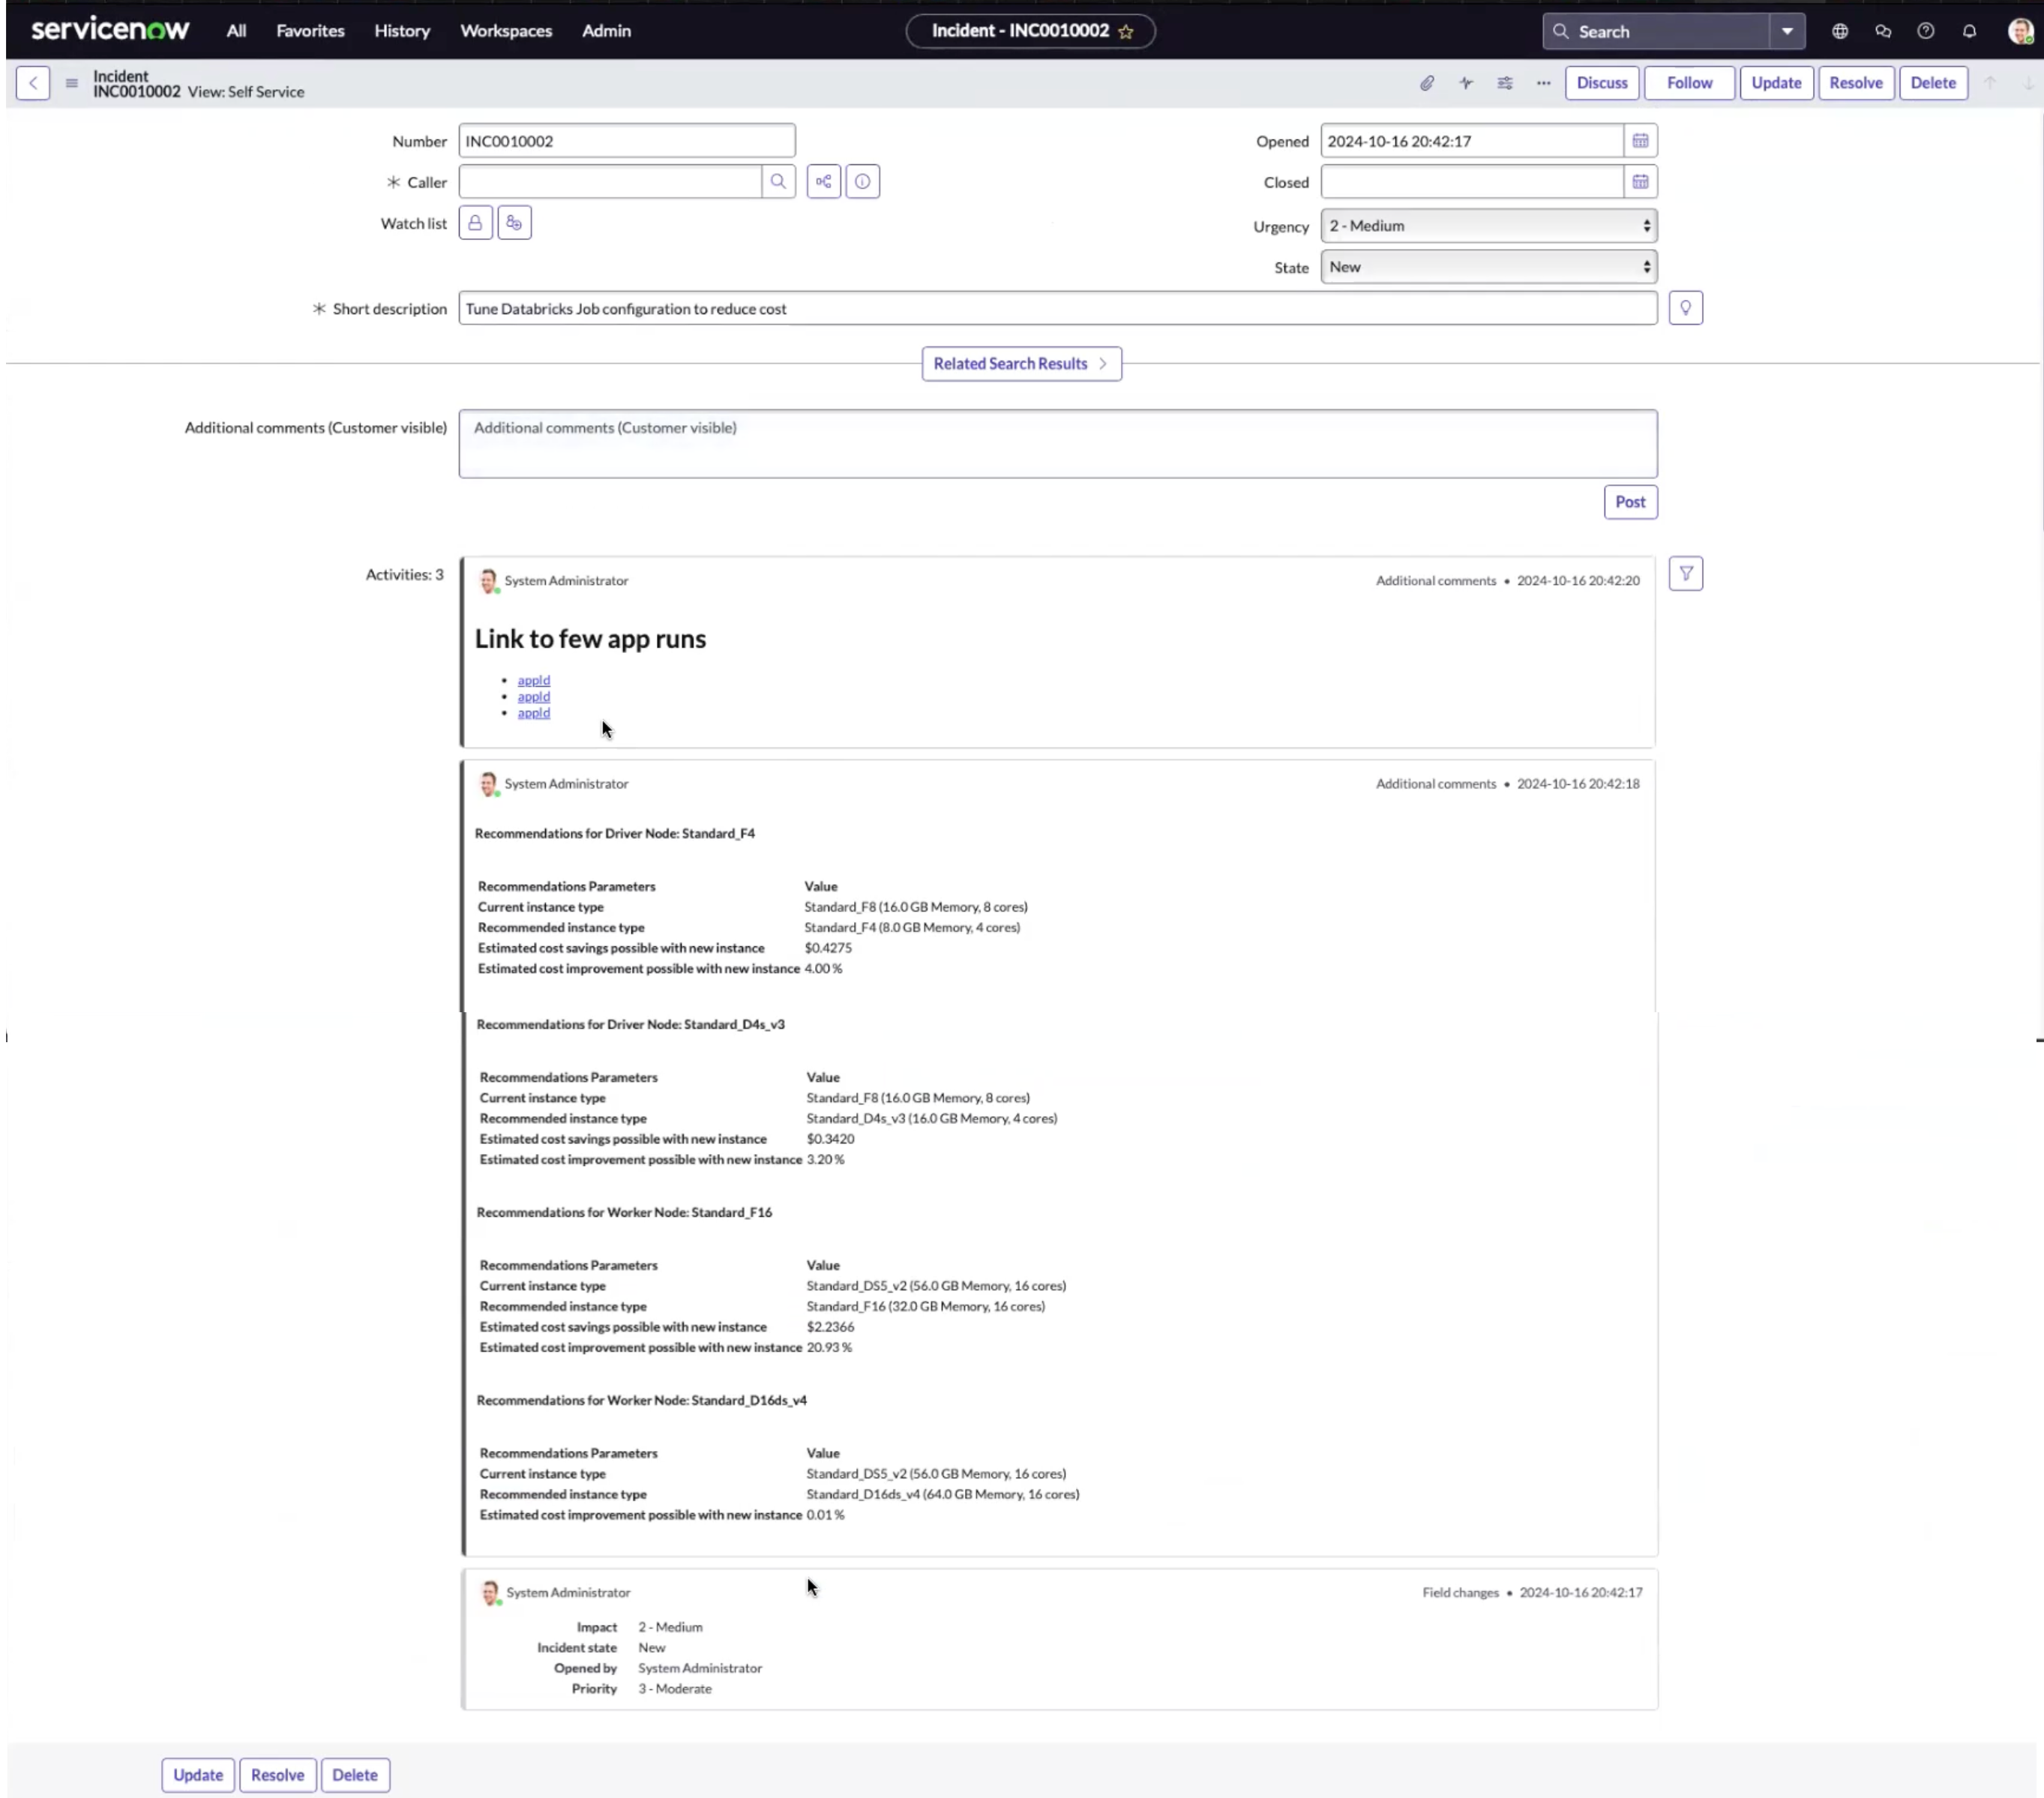Toggle favorite star on INC0010002
Image resolution: width=2044 pixels, height=1798 pixels.
(x=1126, y=31)
